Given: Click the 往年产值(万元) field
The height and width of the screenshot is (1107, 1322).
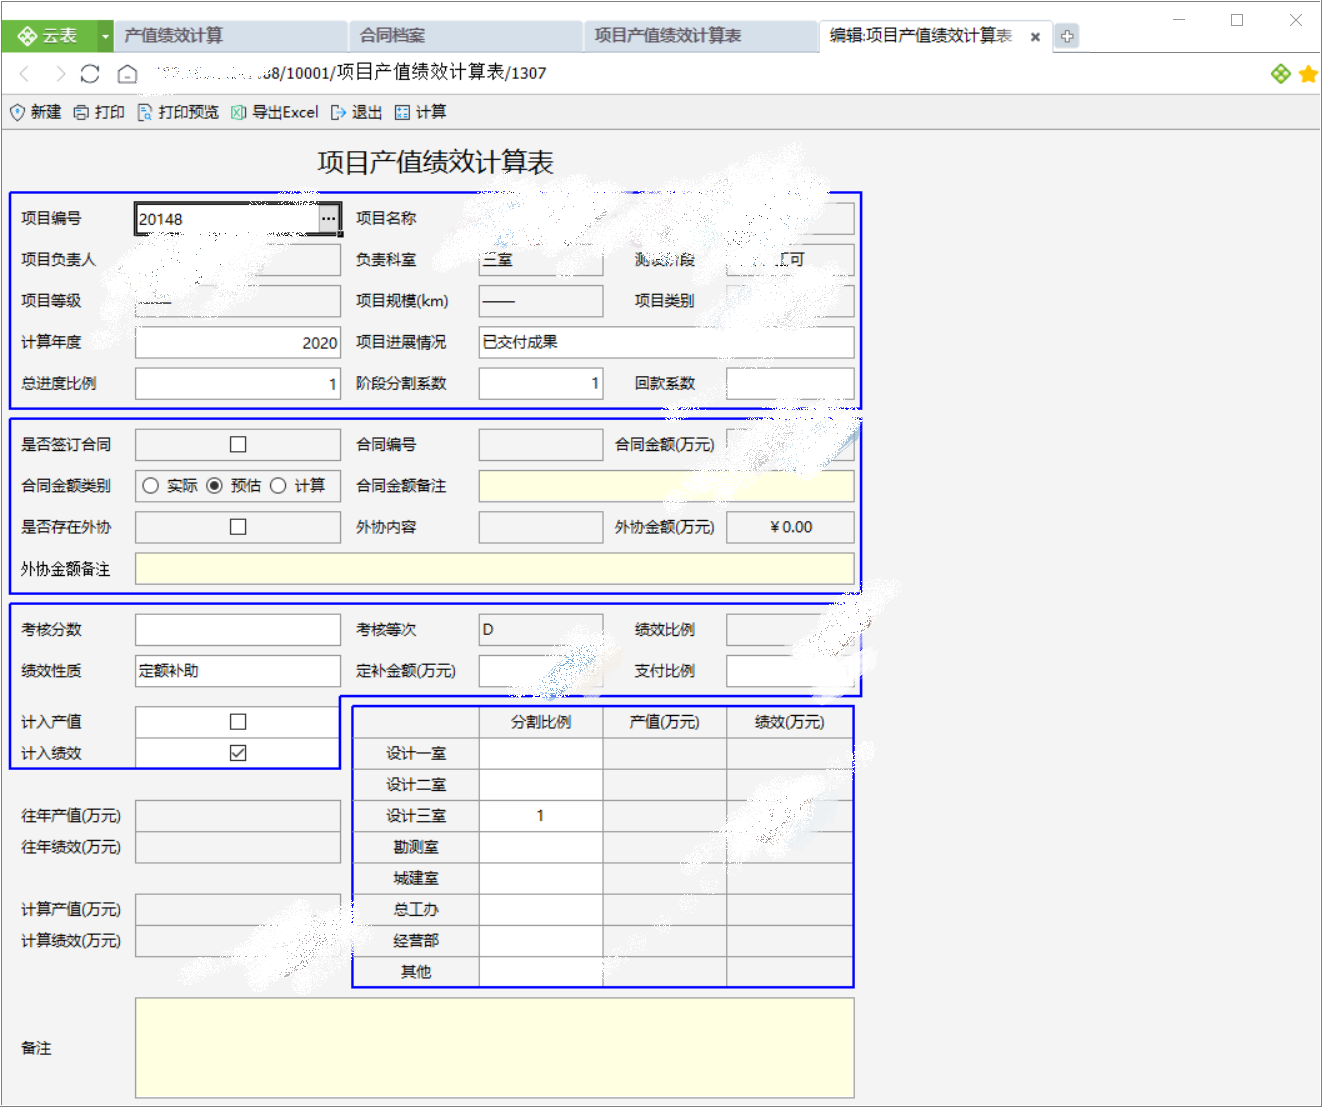Looking at the screenshot, I should [x=238, y=816].
